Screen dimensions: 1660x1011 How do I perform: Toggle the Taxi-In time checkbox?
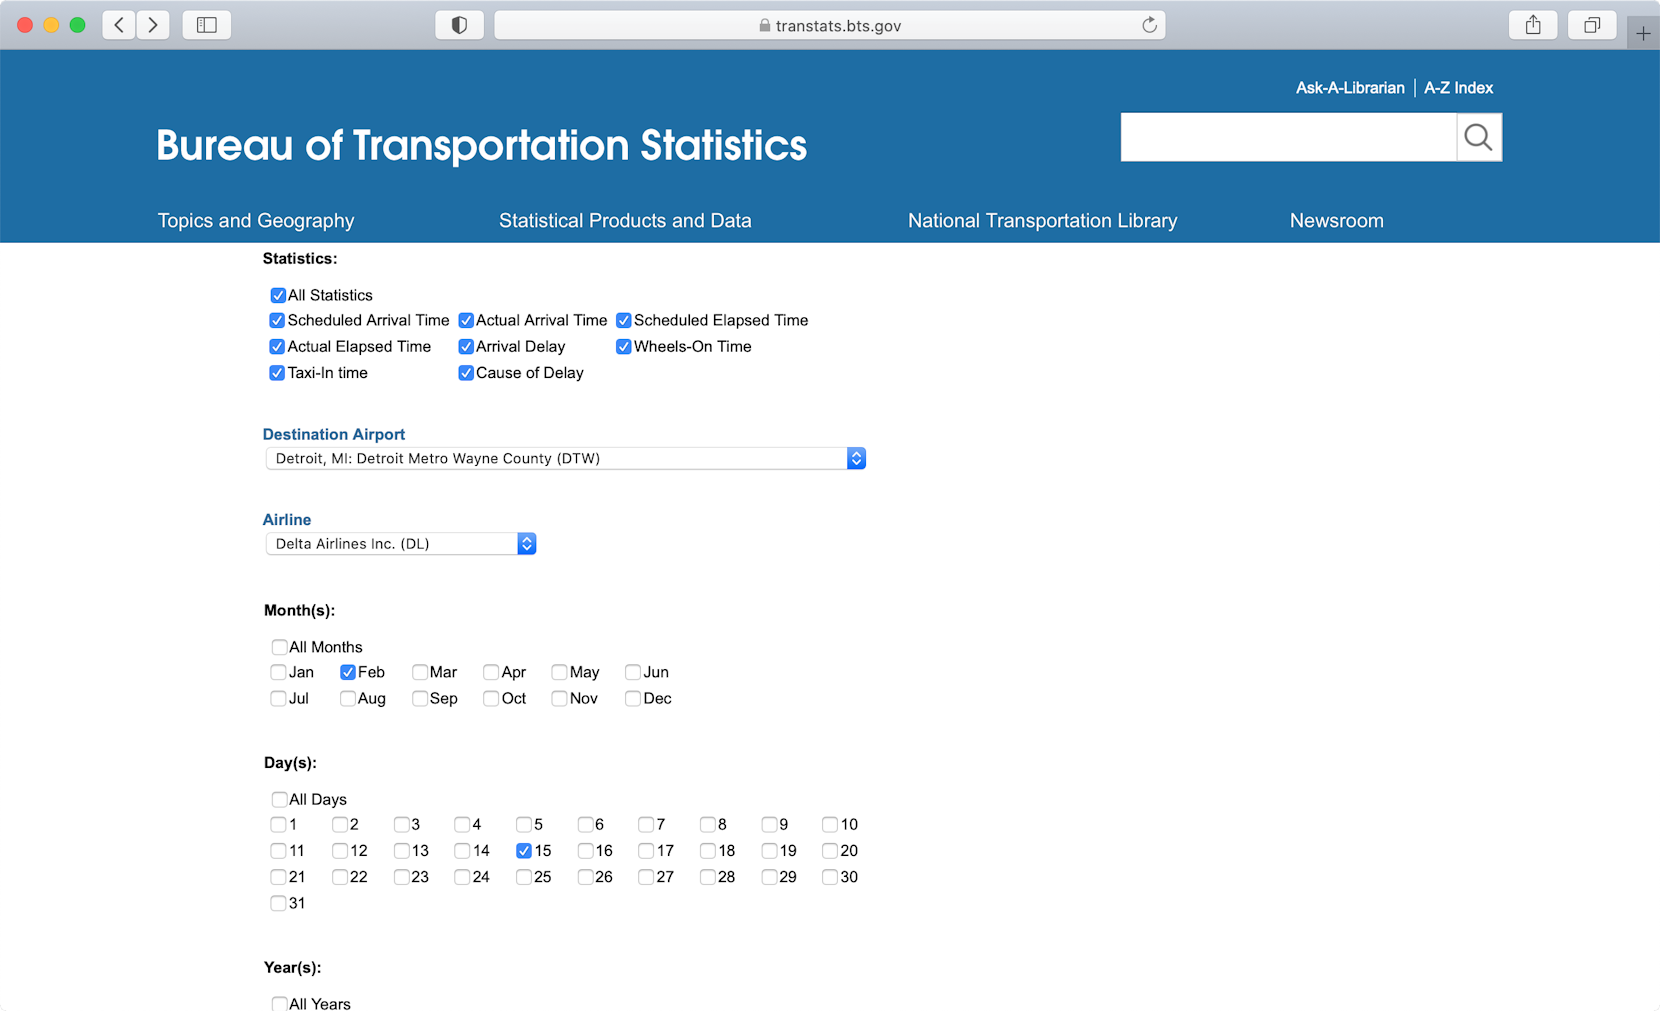coord(277,373)
